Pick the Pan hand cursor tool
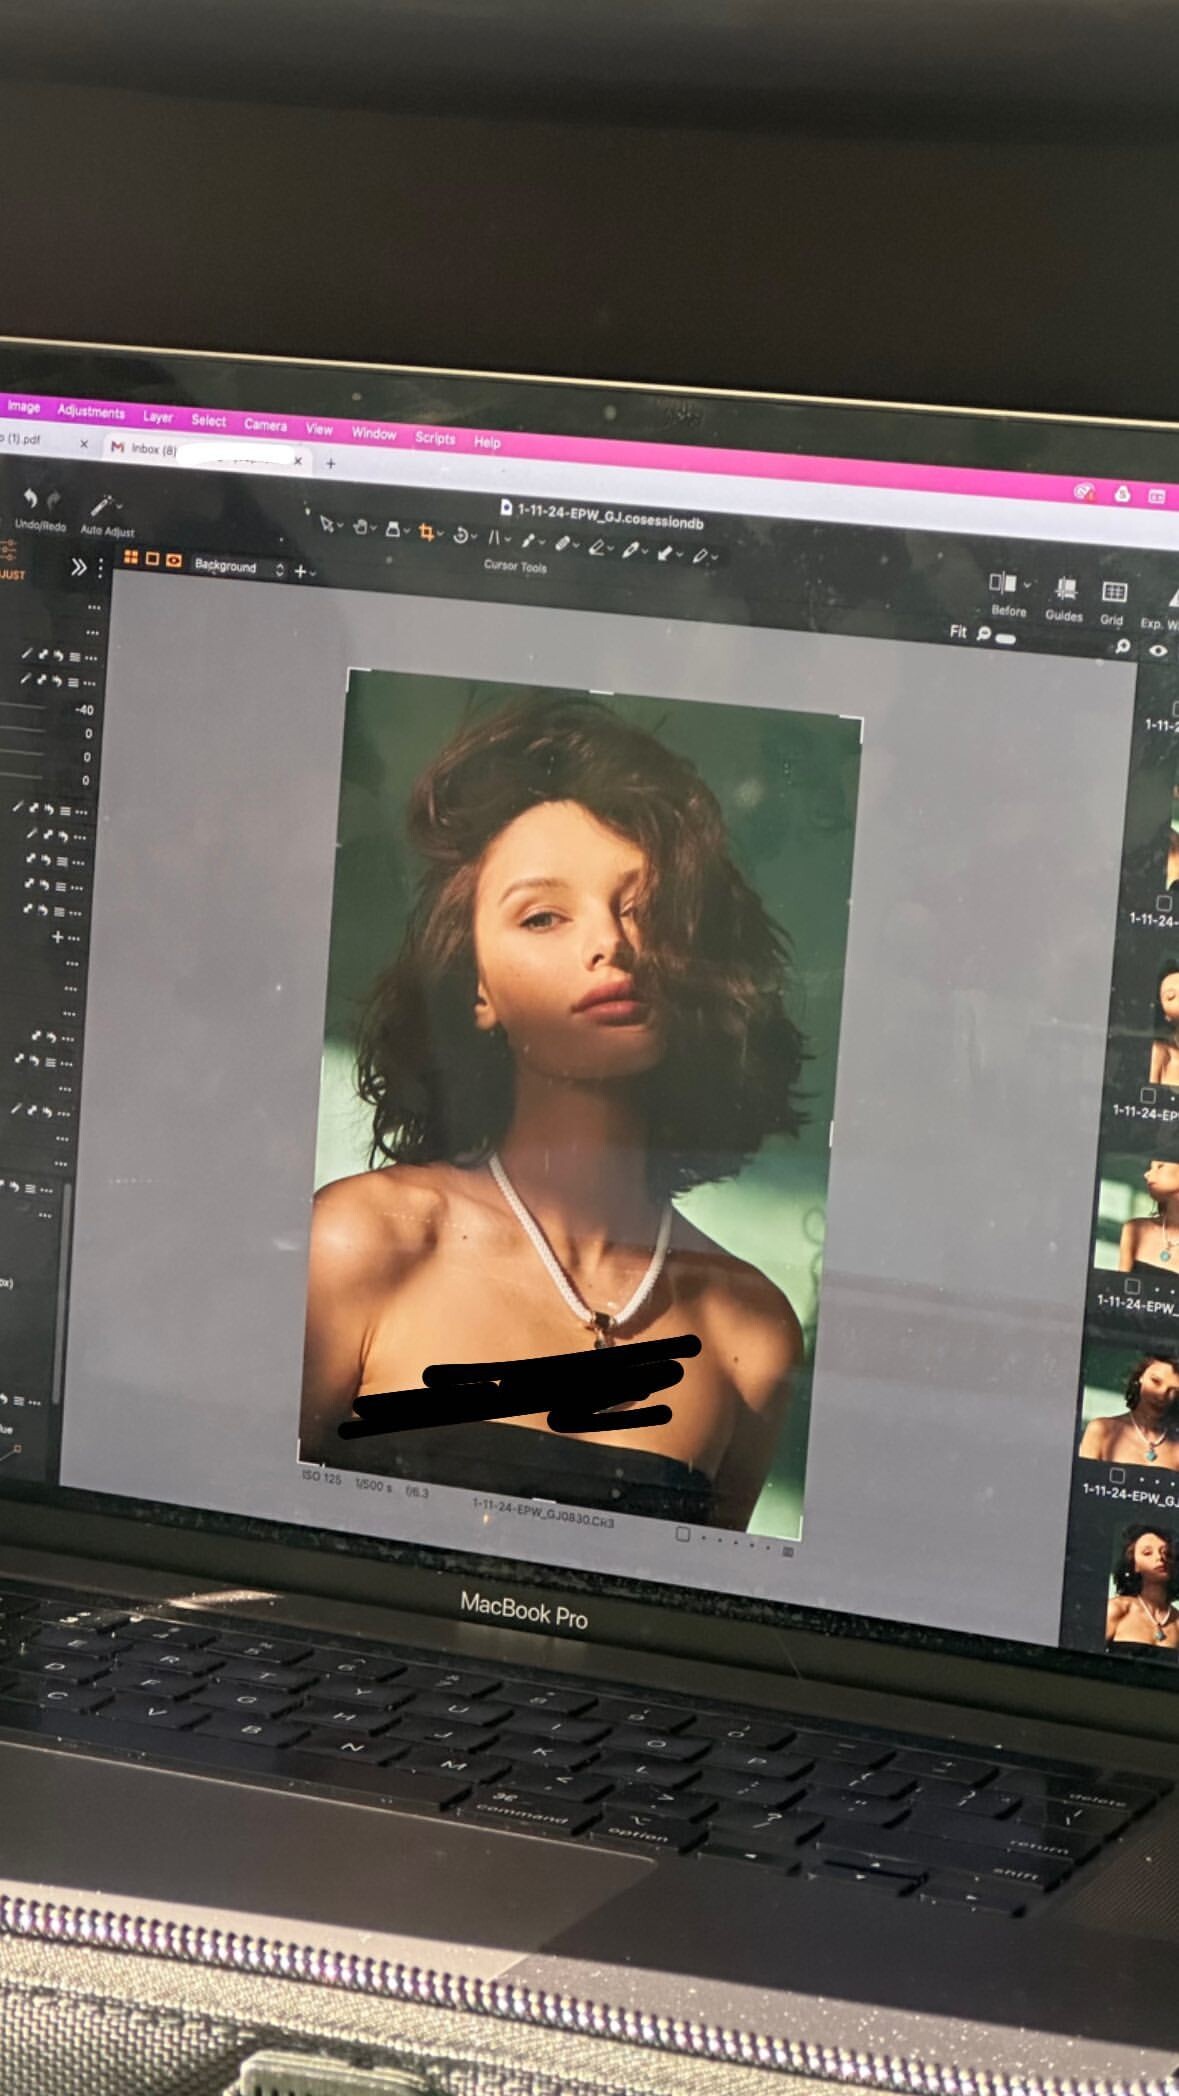Image resolution: width=1179 pixels, height=2096 pixels. (x=361, y=527)
